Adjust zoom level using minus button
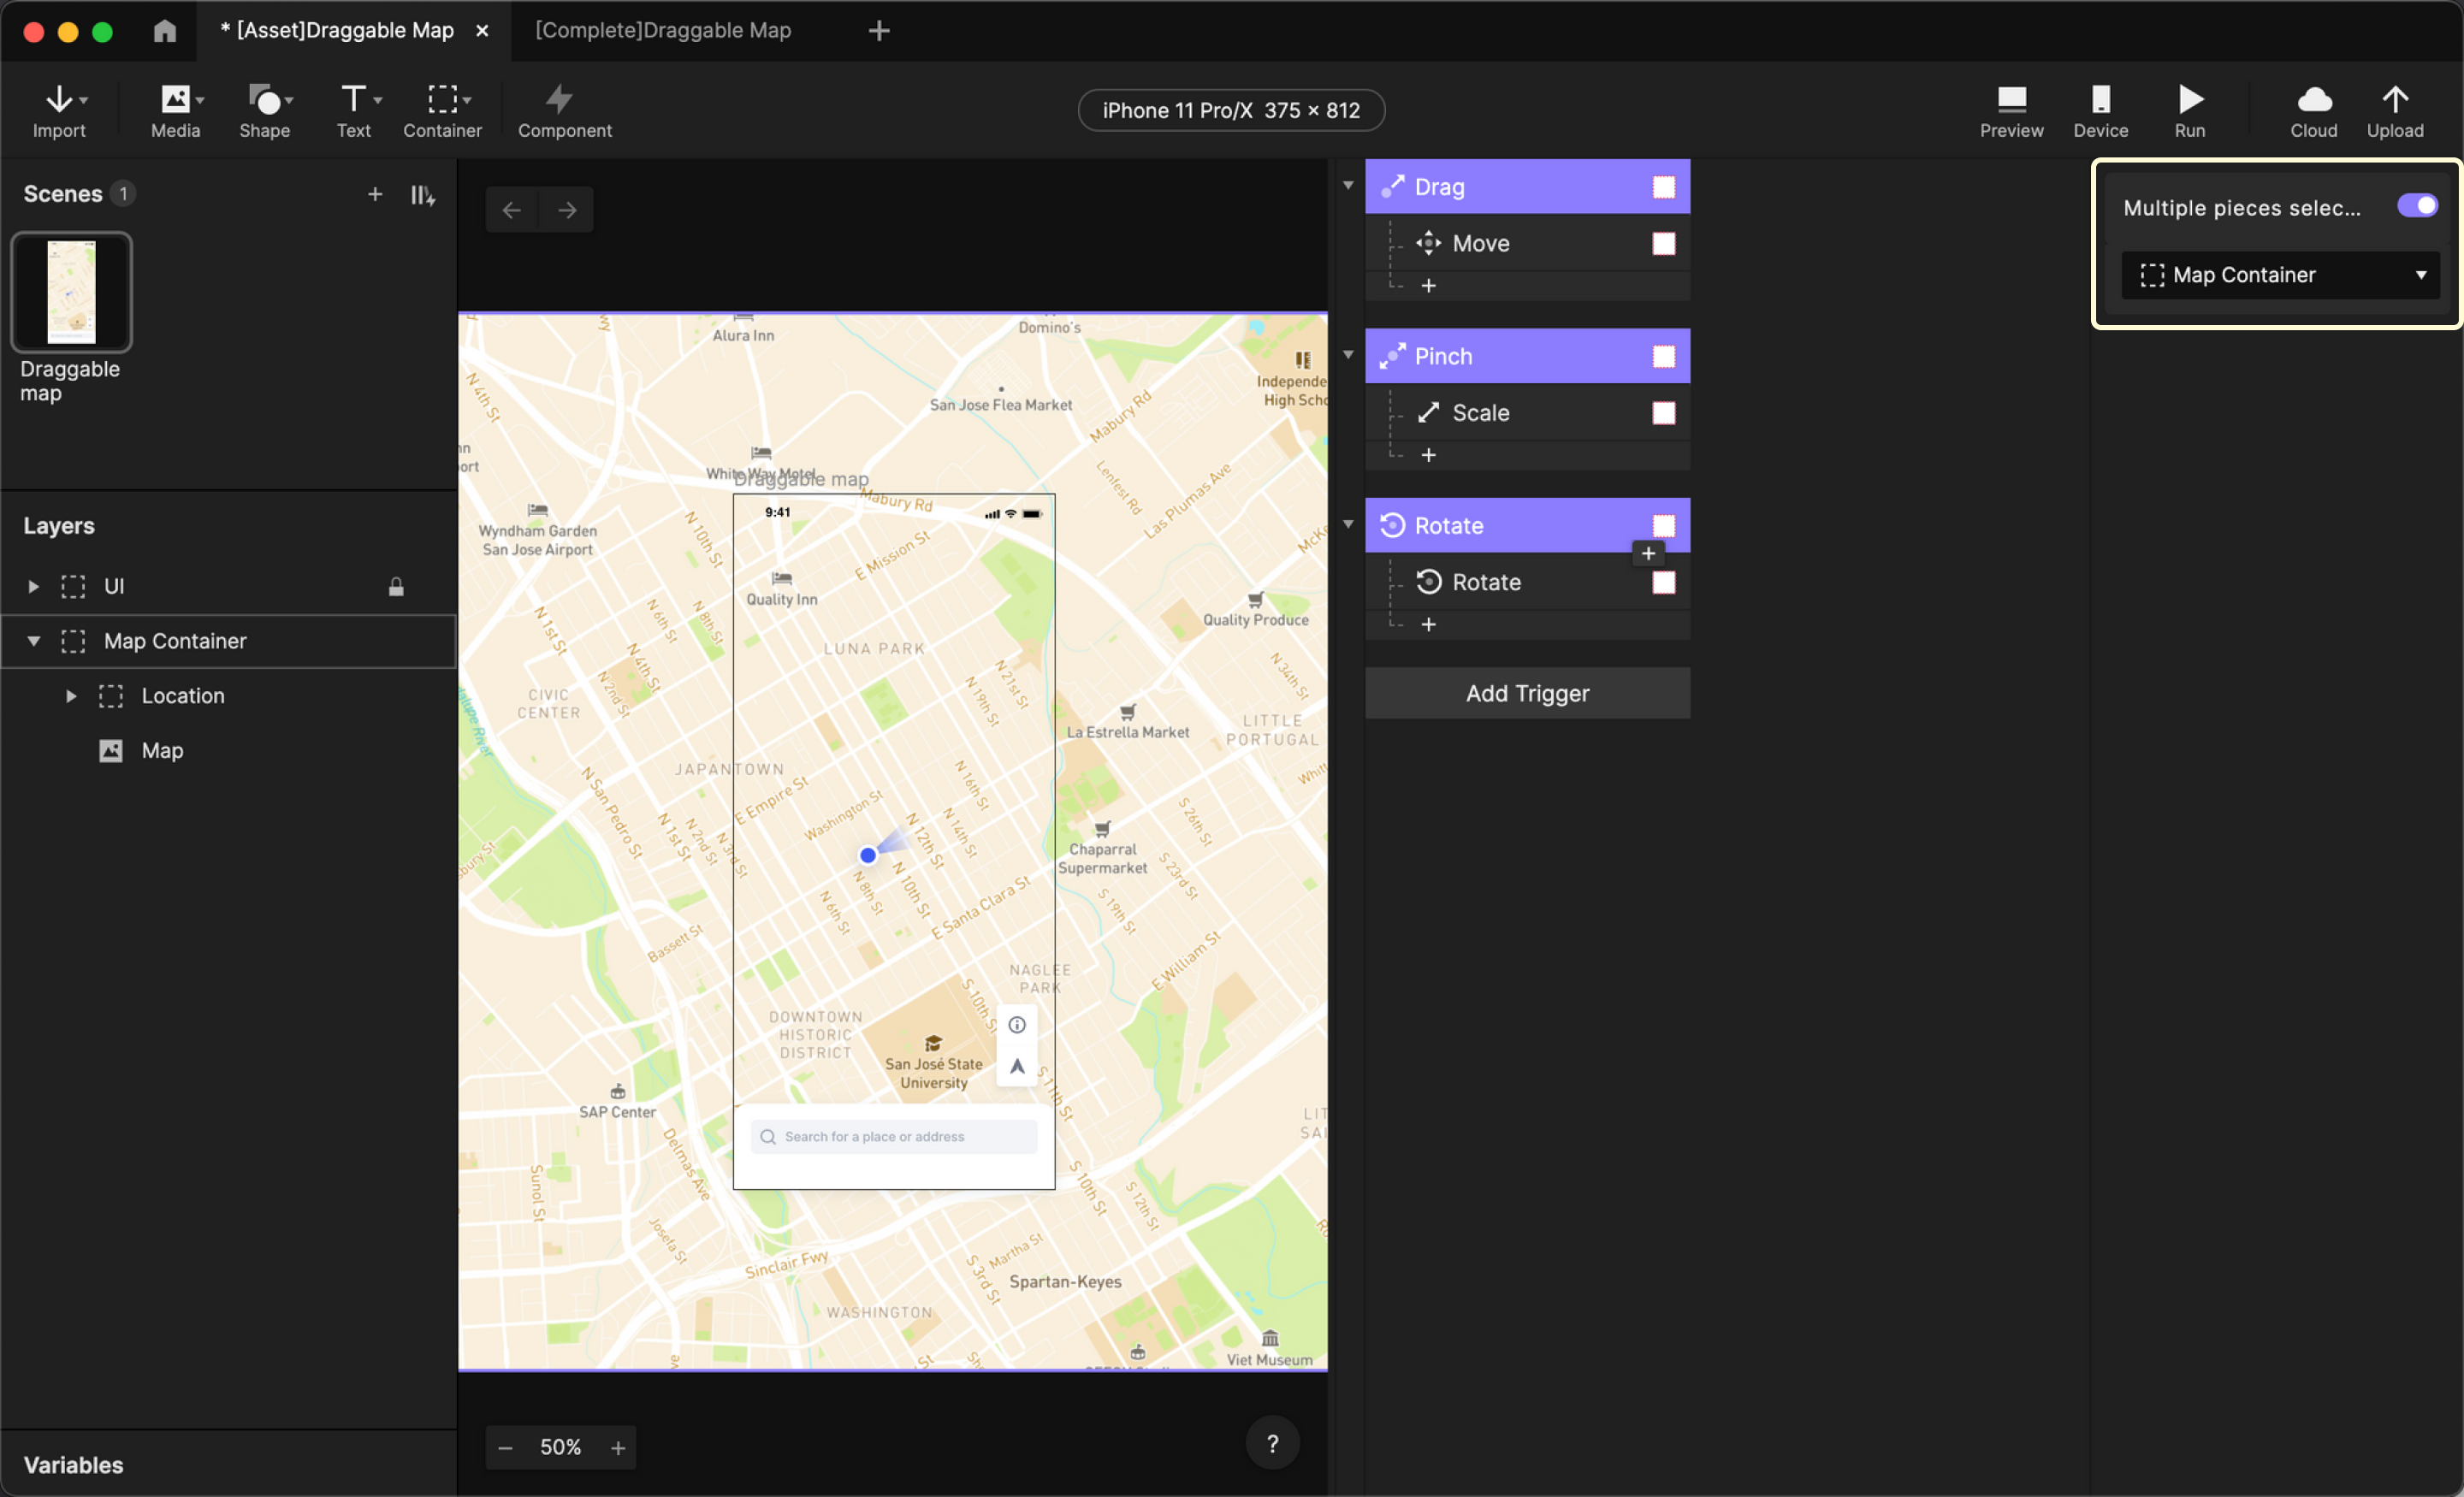Screen dimensions: 2464x1497 pos(505,1446)
